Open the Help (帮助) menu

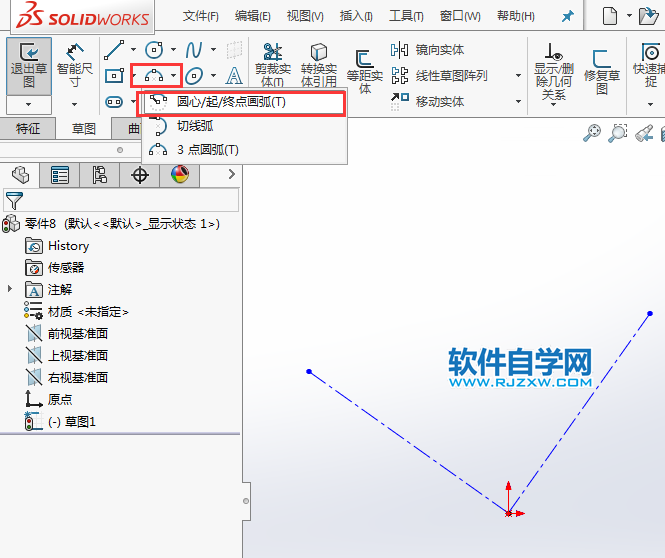516,17
